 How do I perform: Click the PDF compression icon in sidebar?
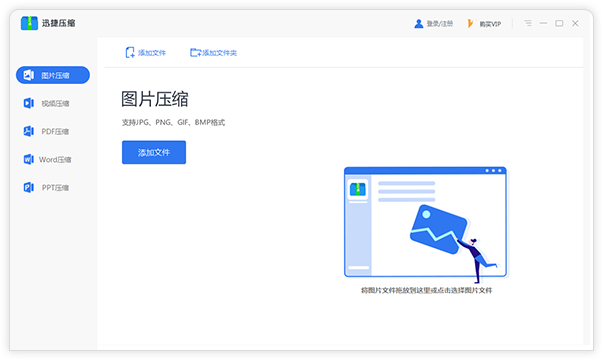(28, 131)
